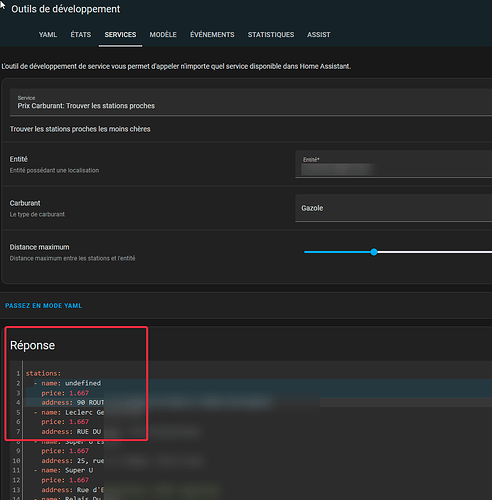Switch to the ASSIST tab

pos(319,35)
